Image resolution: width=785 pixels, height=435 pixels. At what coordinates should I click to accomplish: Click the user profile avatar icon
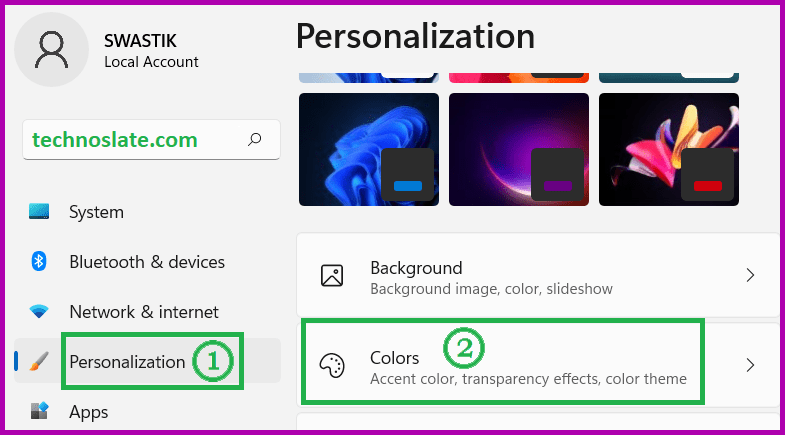52,50
